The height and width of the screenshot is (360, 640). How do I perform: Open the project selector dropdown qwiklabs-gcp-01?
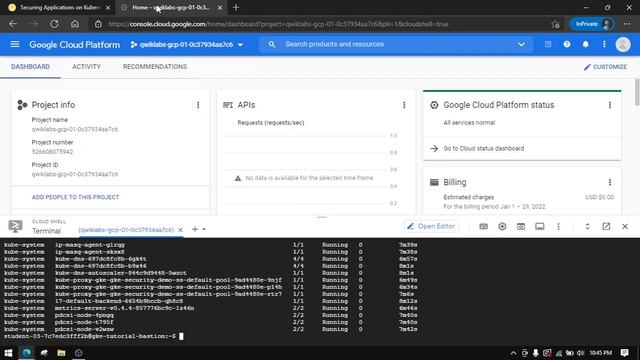[187, 44]
